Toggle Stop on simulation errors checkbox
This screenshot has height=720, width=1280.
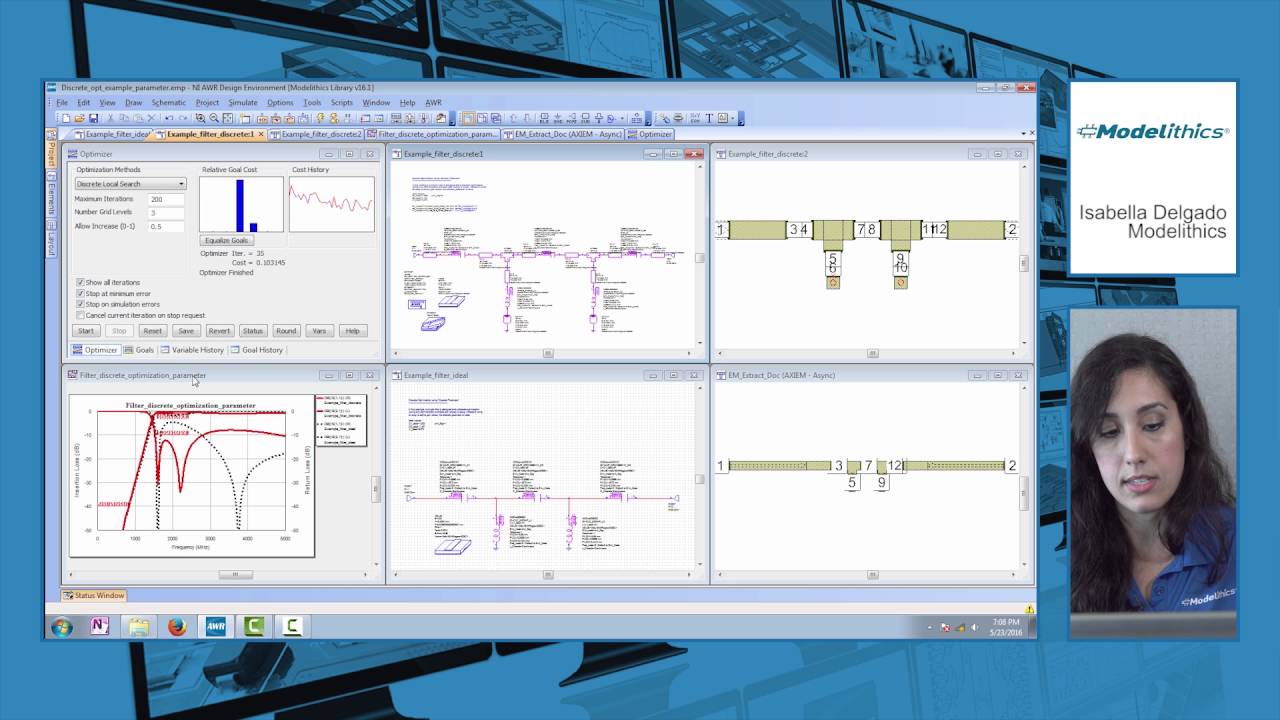[x=80, y=305]
